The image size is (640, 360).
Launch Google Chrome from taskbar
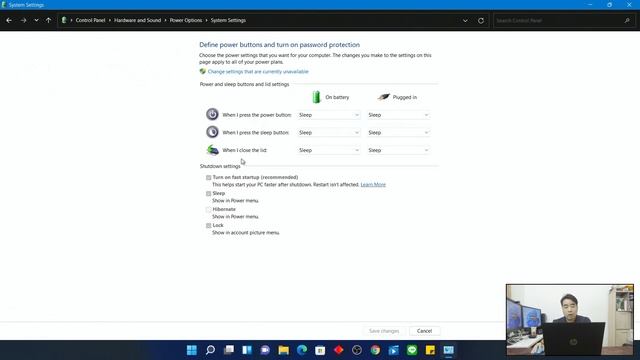click(x=376, y=350)
